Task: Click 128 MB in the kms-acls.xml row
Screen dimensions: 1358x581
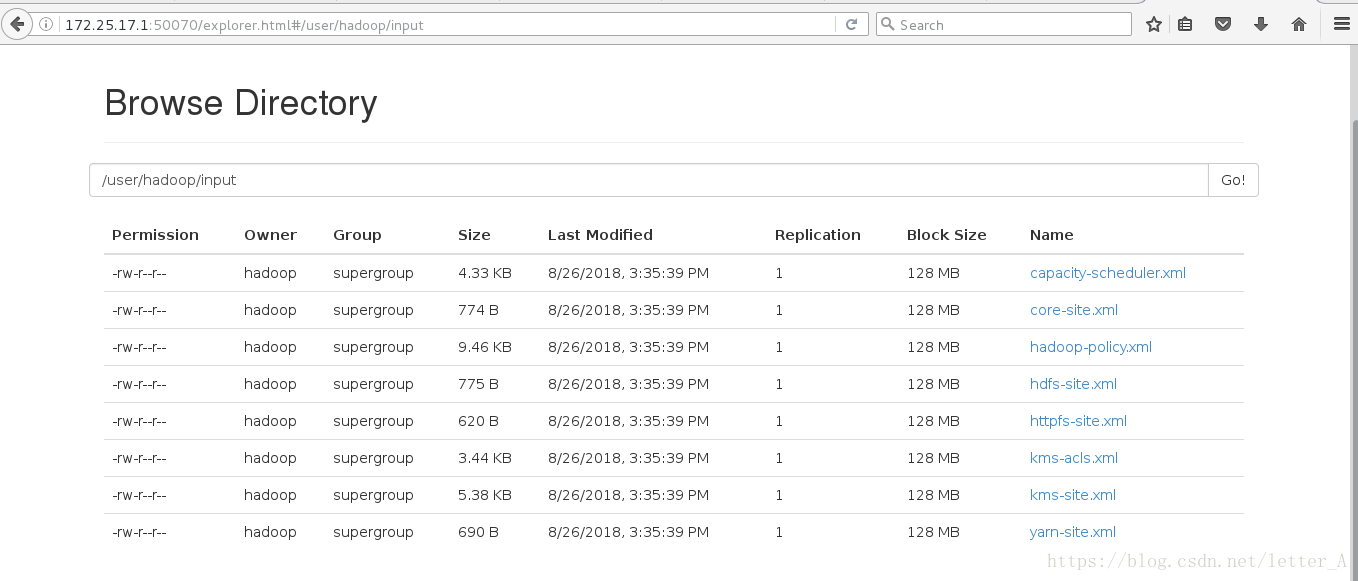Action: pos(933,458)
